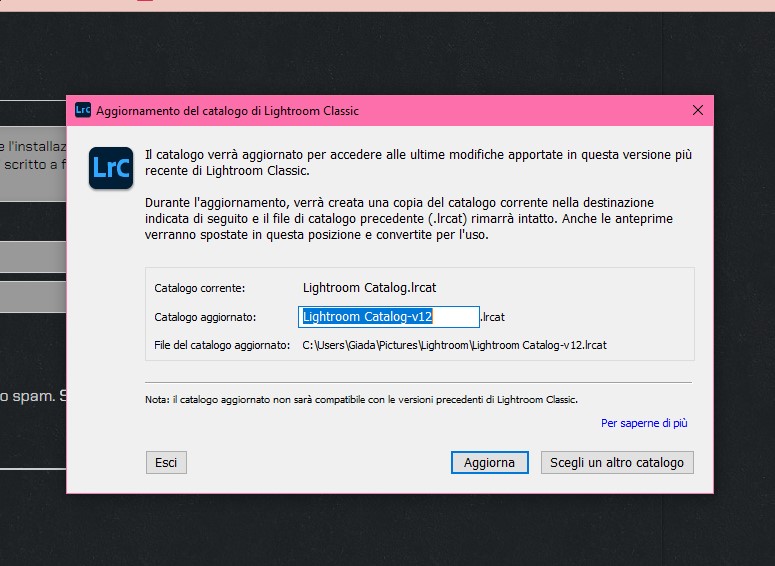Select the 'Lightroom Catalog.lrcat' current catalog text
Screen dimensions: 775x566
point(369,288)
